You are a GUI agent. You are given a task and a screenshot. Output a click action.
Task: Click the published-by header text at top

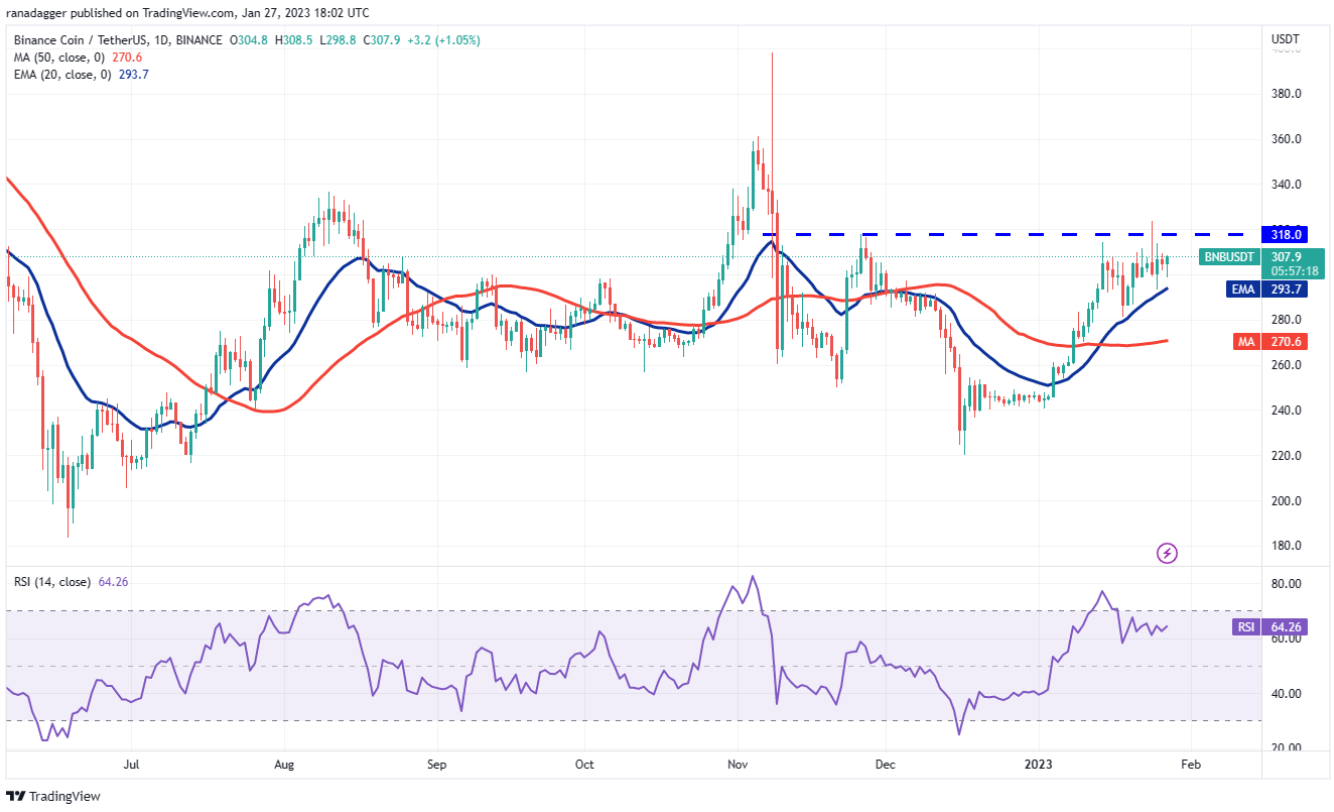click(x=190, y=12)
